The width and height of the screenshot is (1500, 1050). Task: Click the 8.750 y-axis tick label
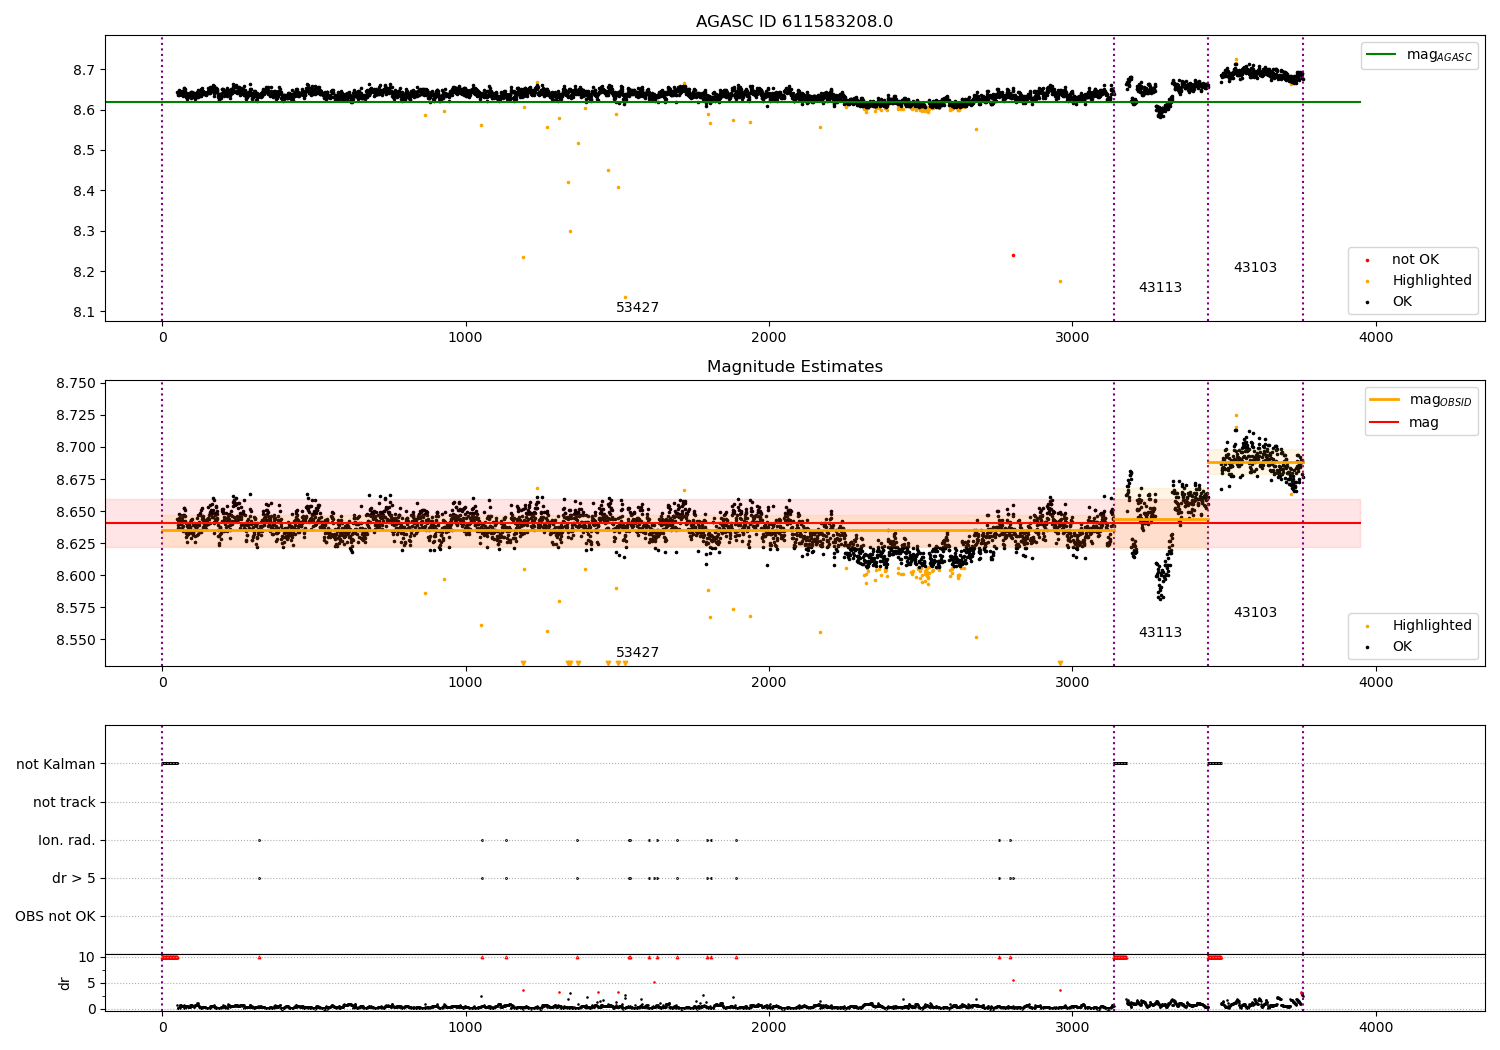[x=76, y=384]
